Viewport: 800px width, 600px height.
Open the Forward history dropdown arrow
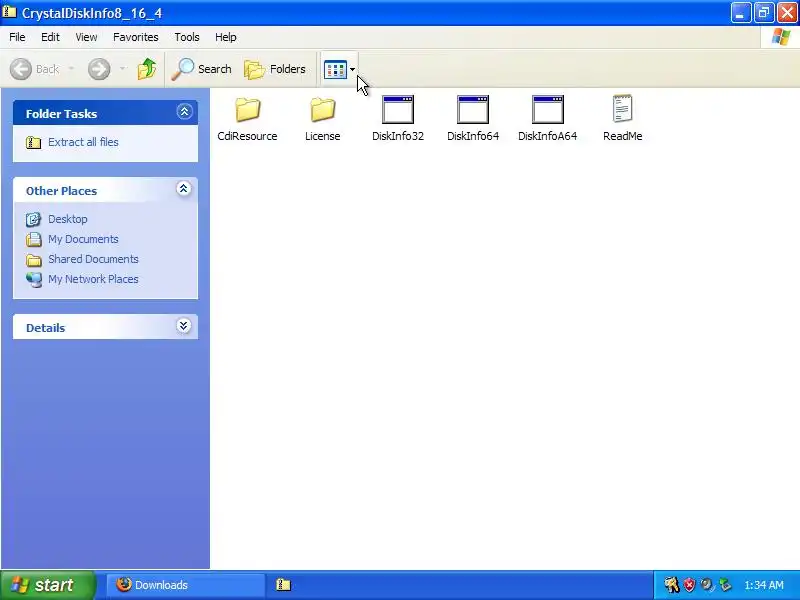tap(122, 69)
